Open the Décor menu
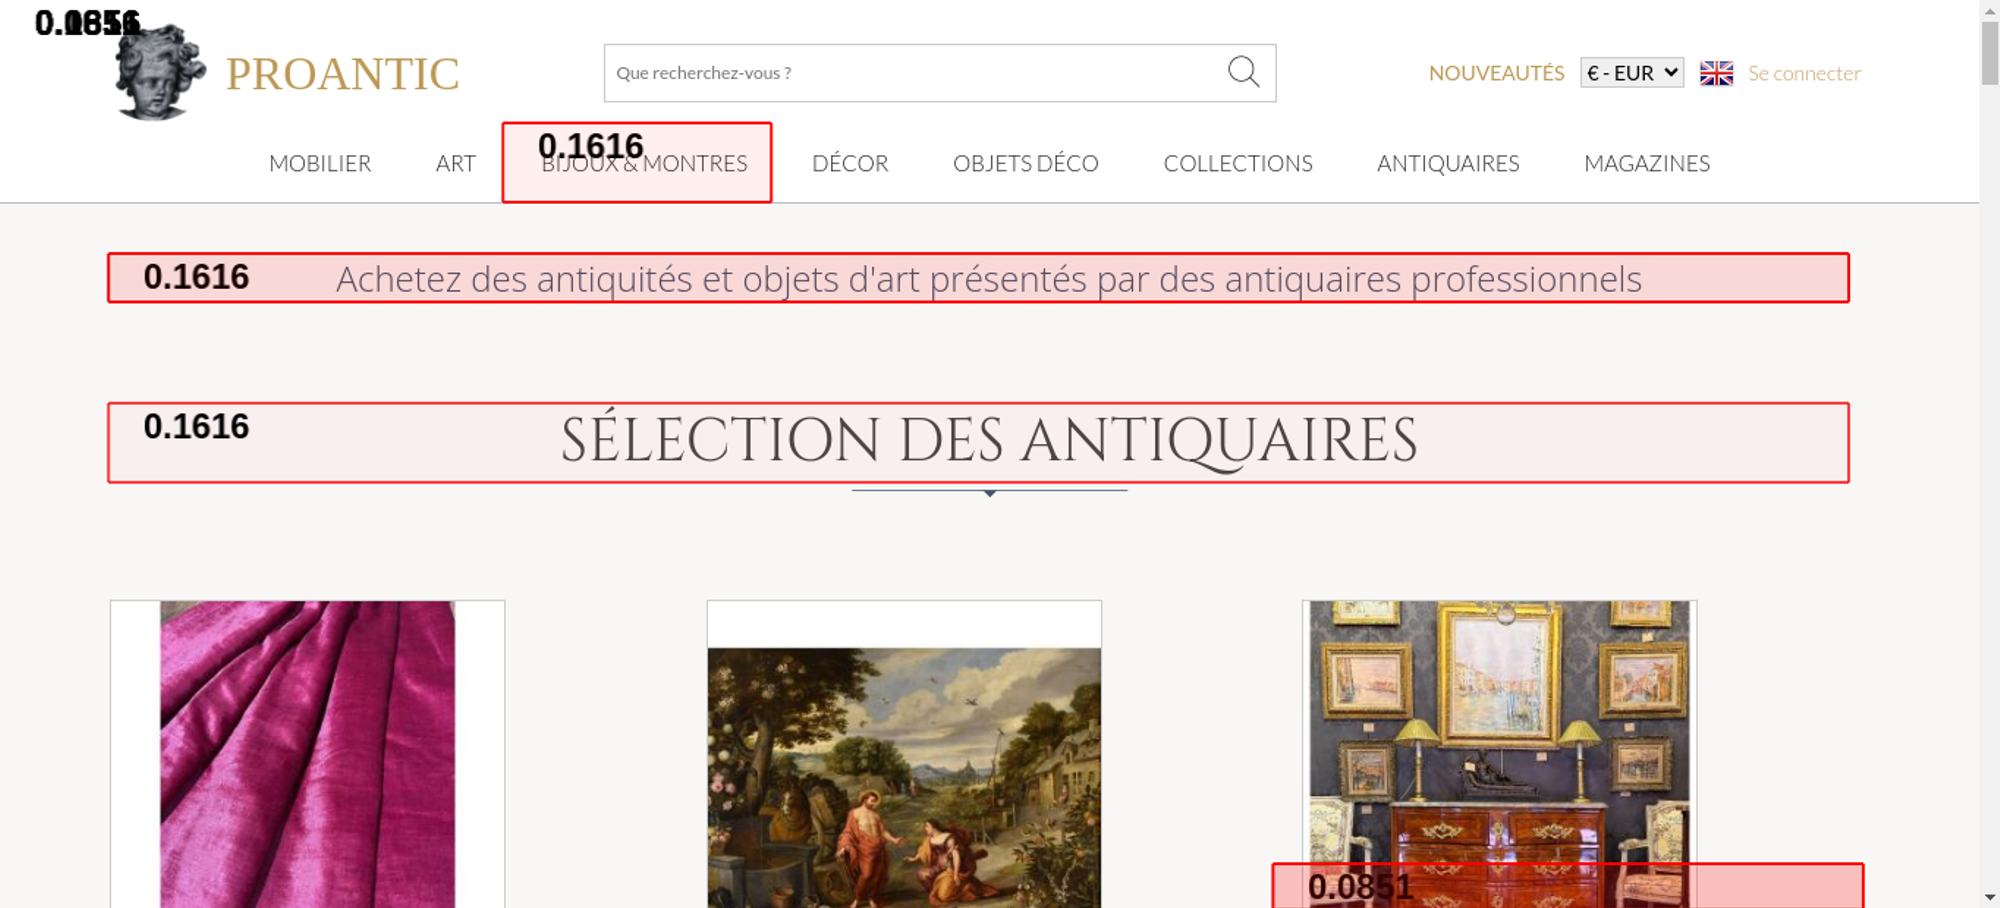Screen dimensions: 2000x908 point(849,163)
